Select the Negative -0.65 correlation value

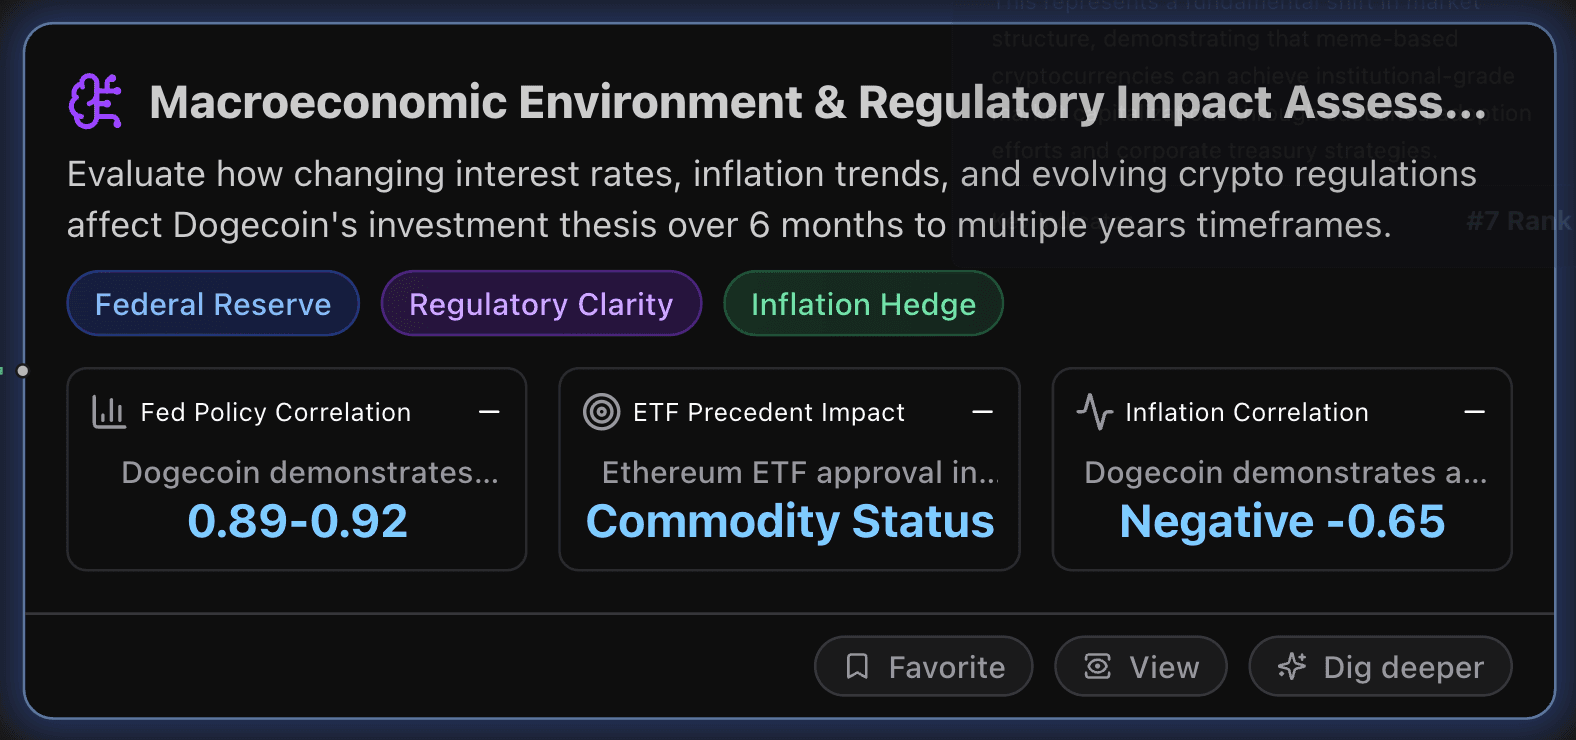(1281, 520)
